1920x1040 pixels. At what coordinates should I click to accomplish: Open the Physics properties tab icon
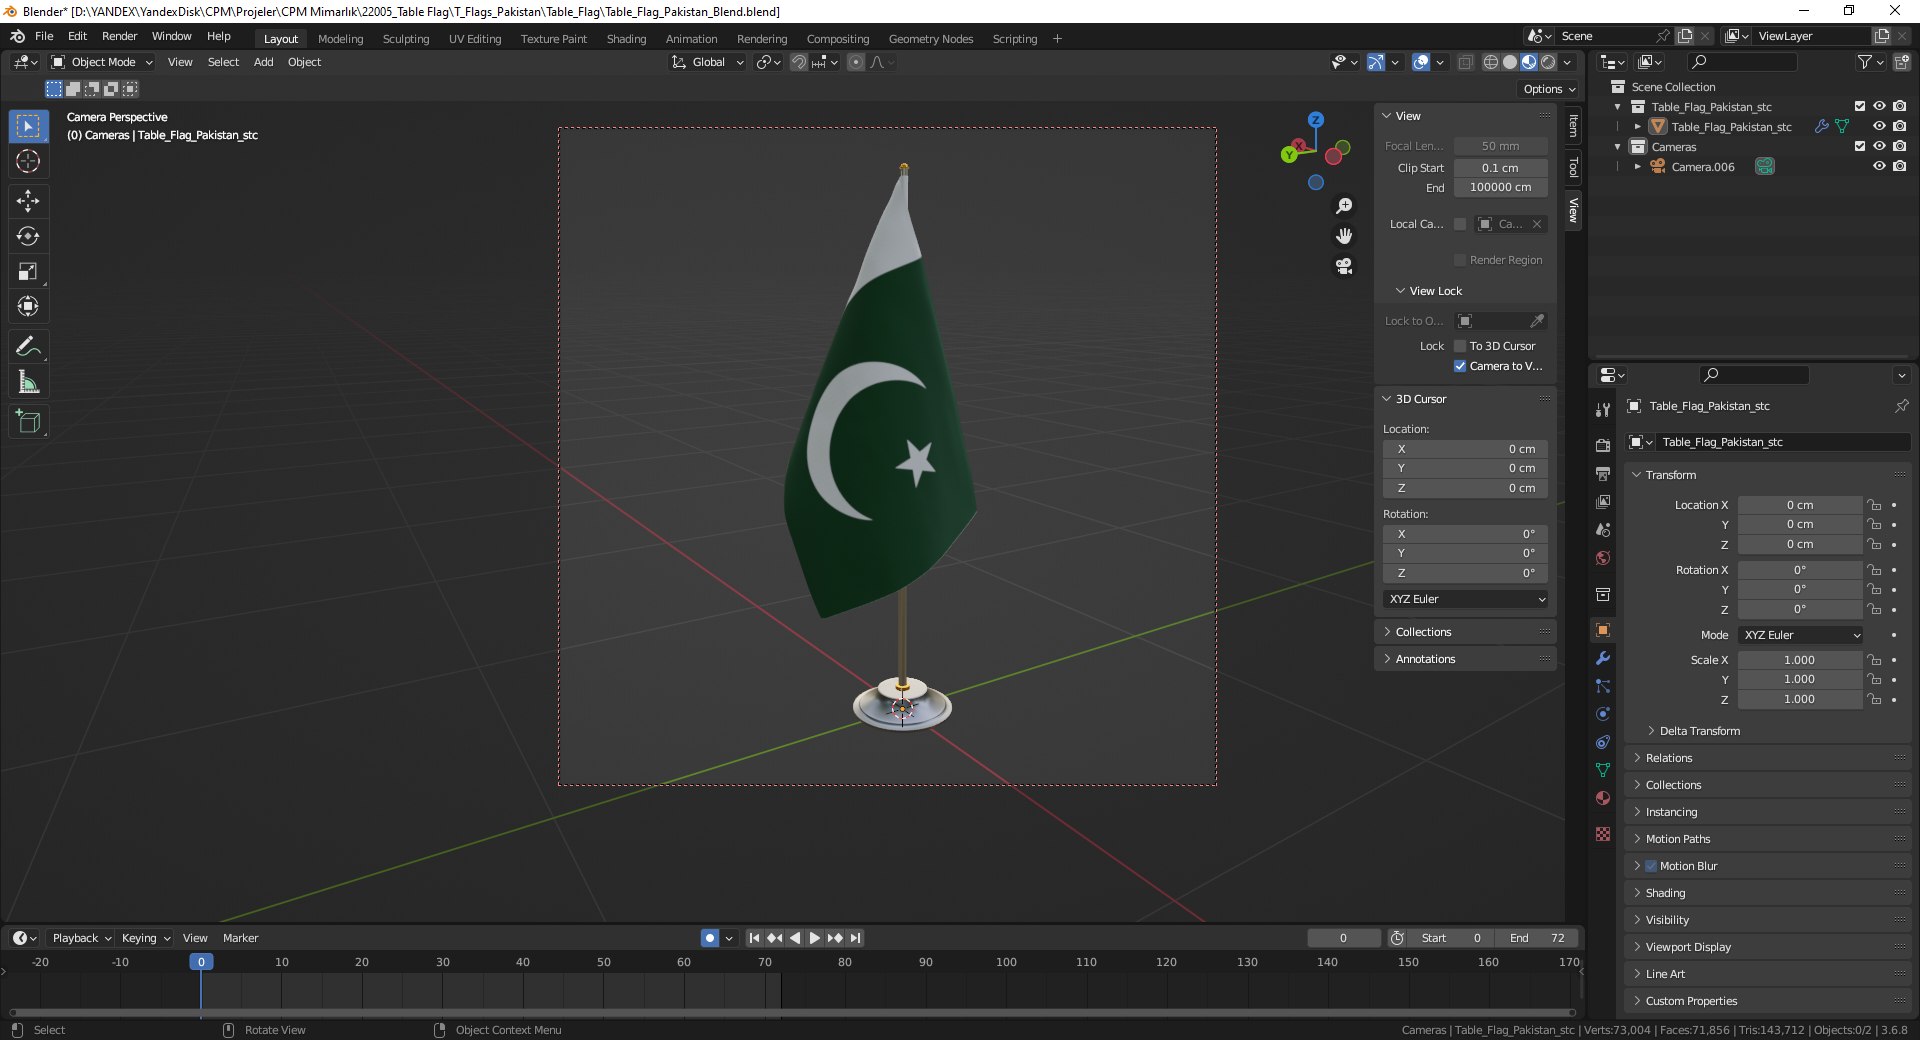pyautogui.click(x=1603, y=714)
